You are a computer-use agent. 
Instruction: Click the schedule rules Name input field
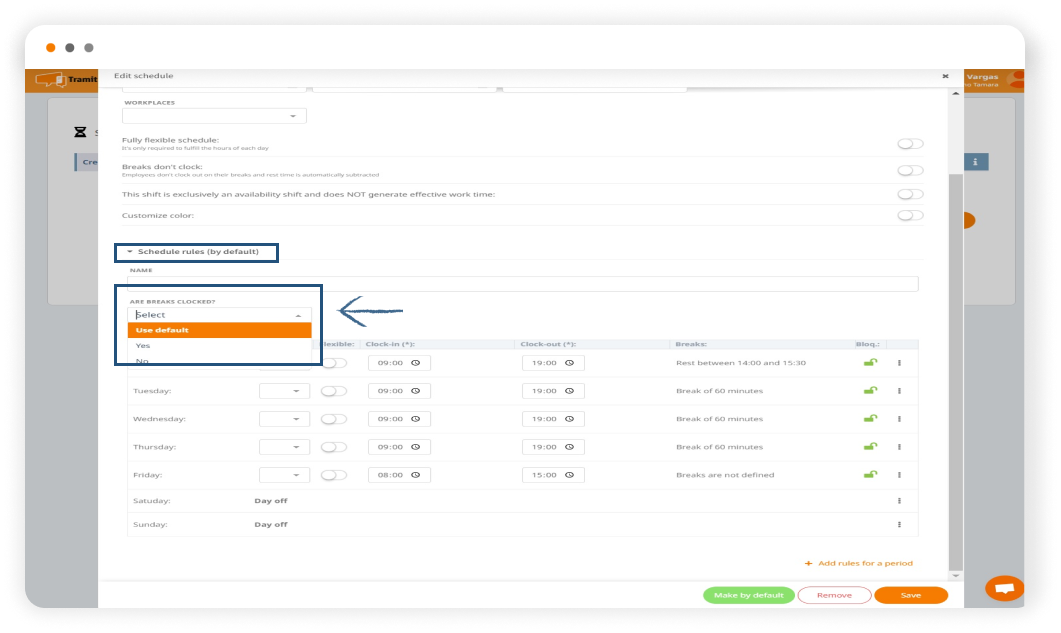522,284
